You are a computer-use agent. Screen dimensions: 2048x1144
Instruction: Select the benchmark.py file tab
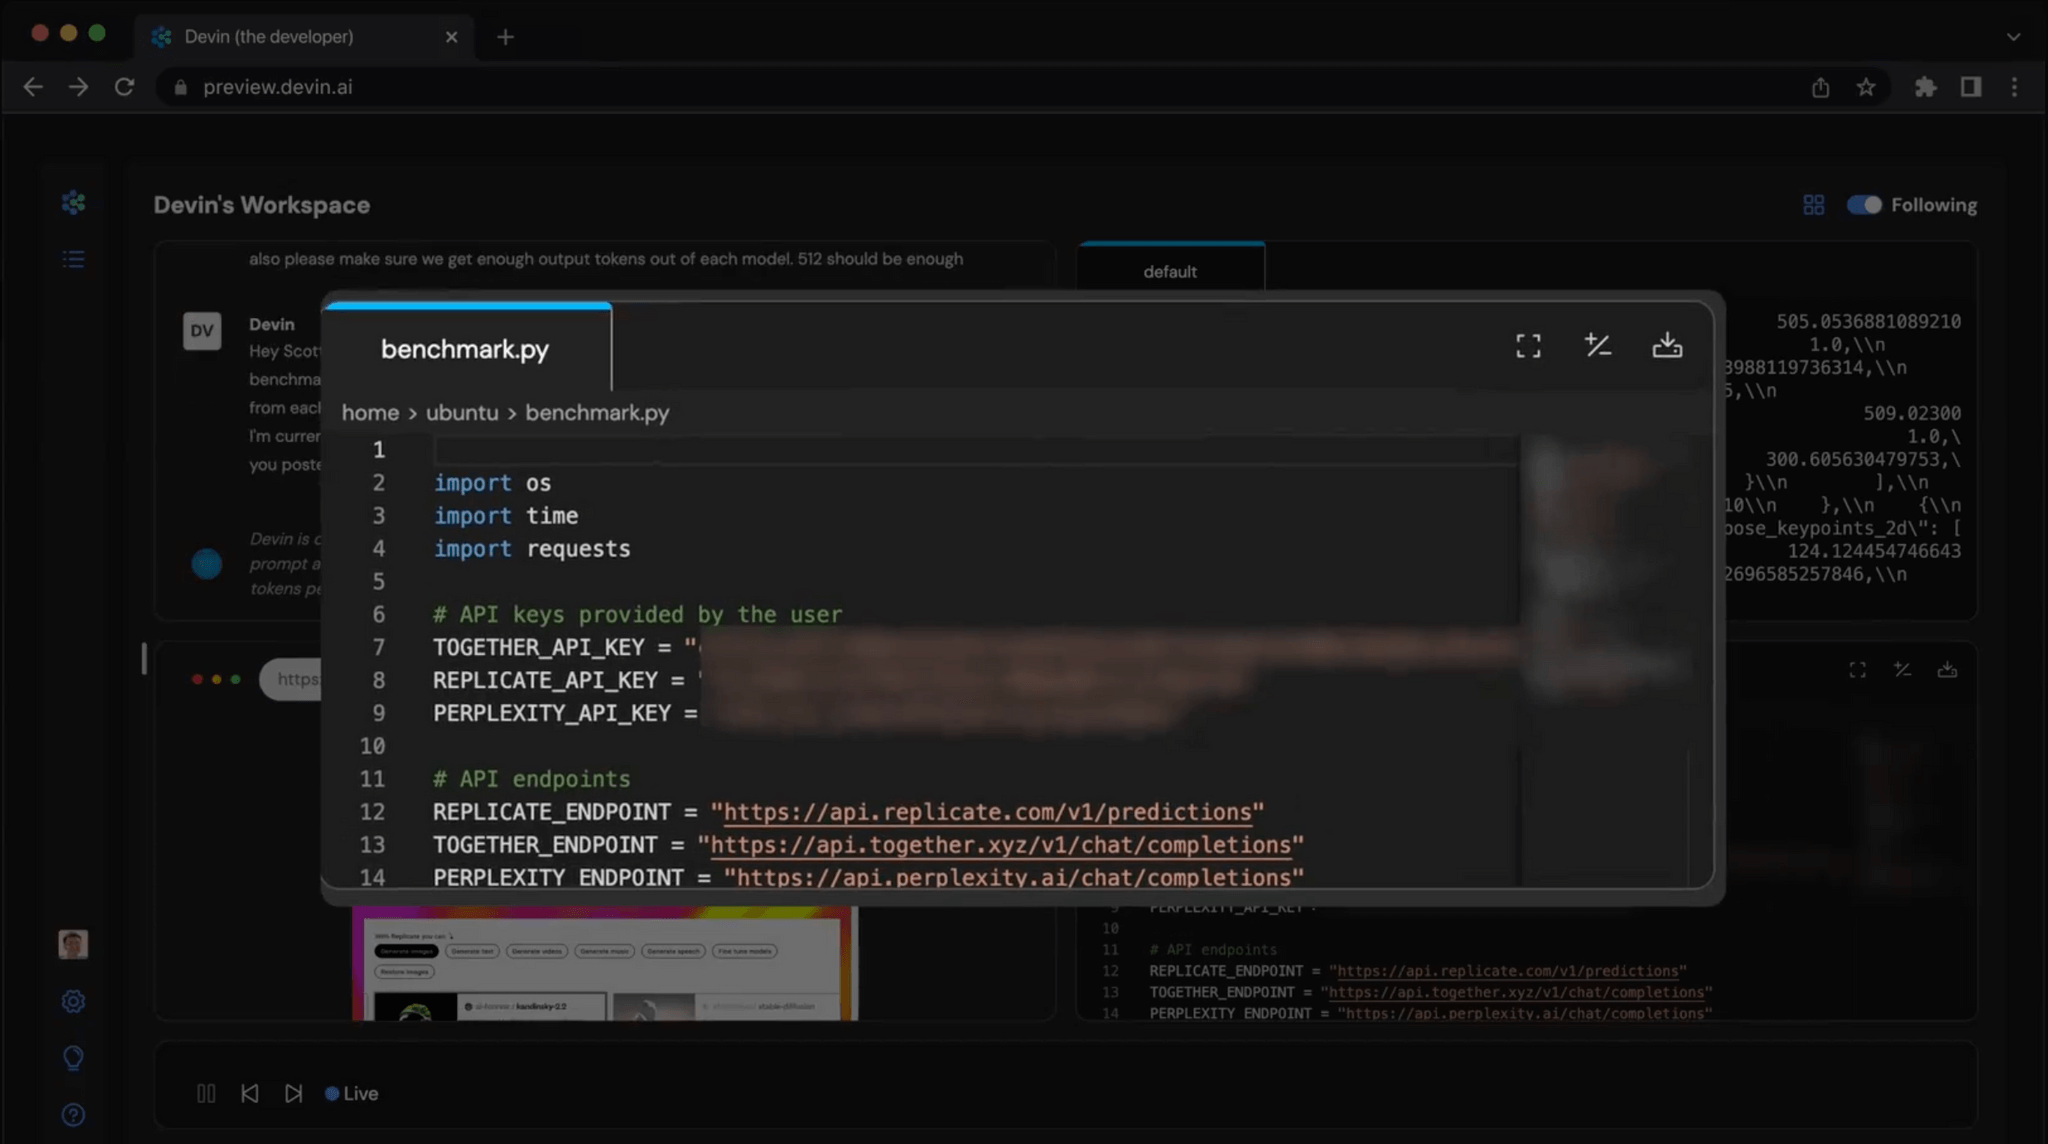(x=465, y=350)
